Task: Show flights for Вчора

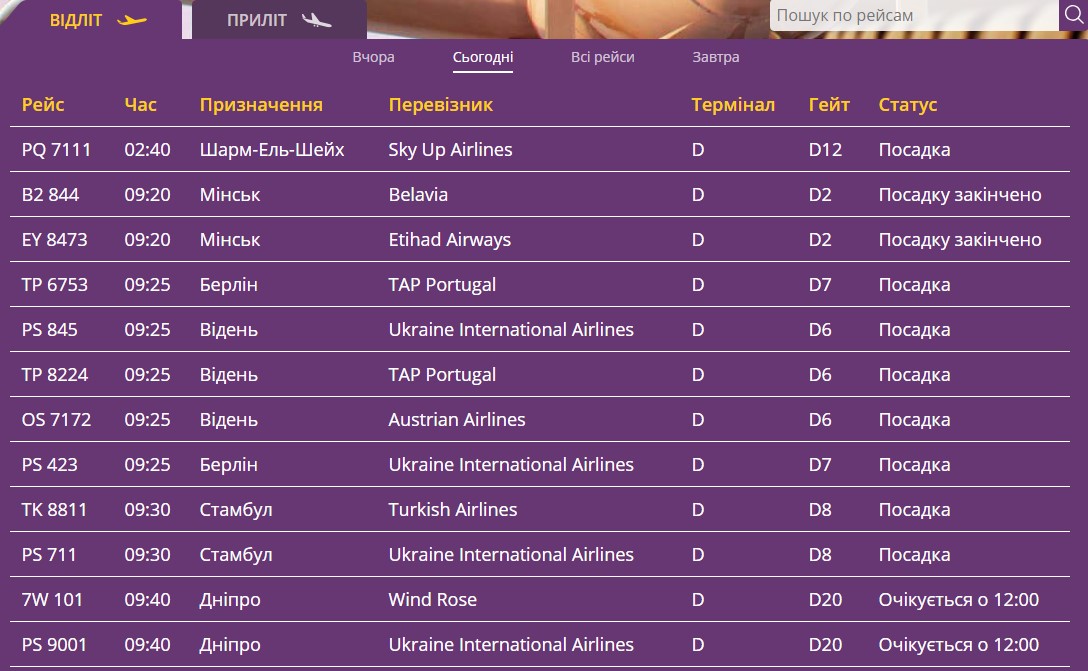Action: (373, 57)
